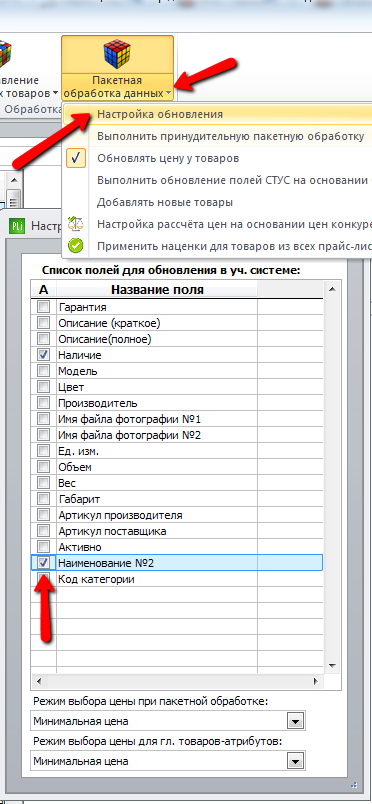The width and height of the screenshot is (372, 804).
Task: Enable the Описание(полное) checkbox
Action: [x=44, y=339]
